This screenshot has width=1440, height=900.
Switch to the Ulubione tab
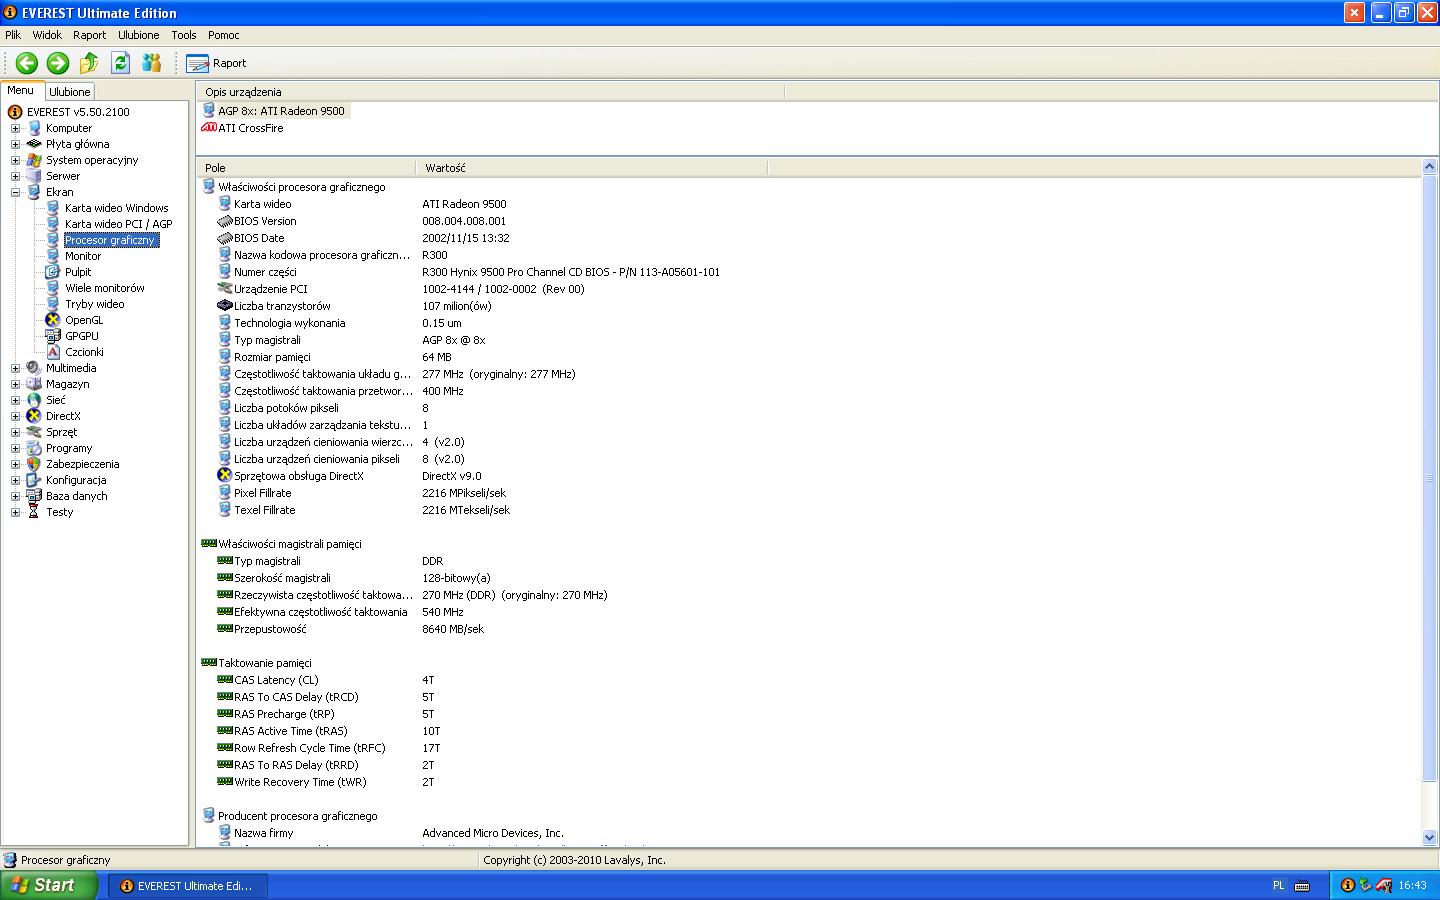tap(70, 92)
